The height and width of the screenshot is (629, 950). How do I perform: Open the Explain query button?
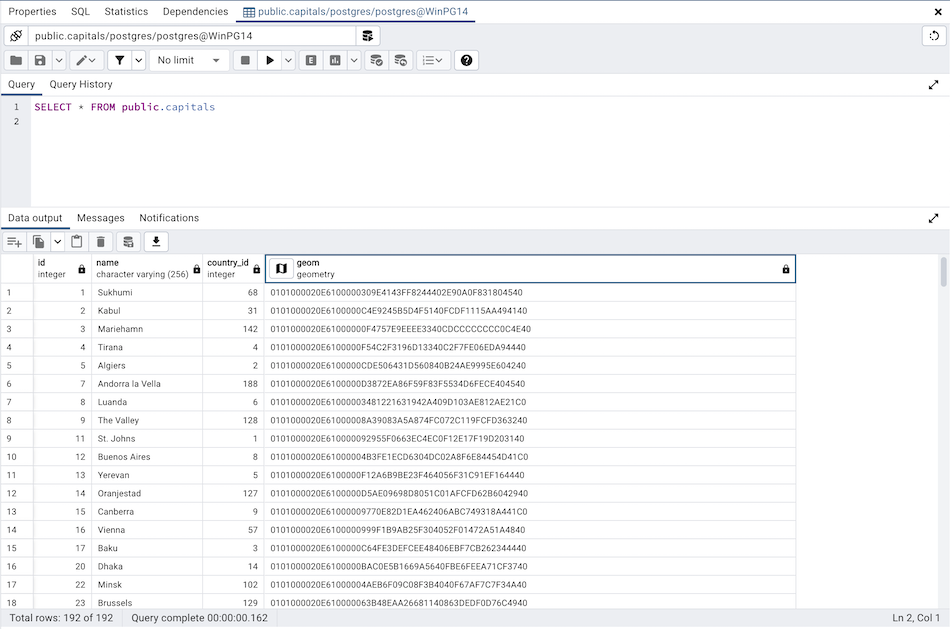coord(311,60)
